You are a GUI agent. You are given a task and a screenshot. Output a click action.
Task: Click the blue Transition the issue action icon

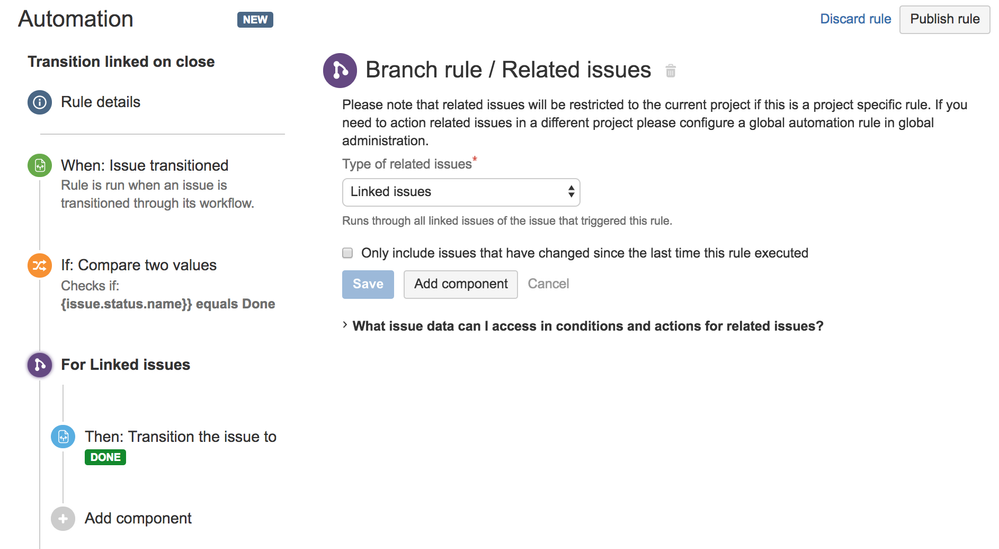[x=63, y=436]
